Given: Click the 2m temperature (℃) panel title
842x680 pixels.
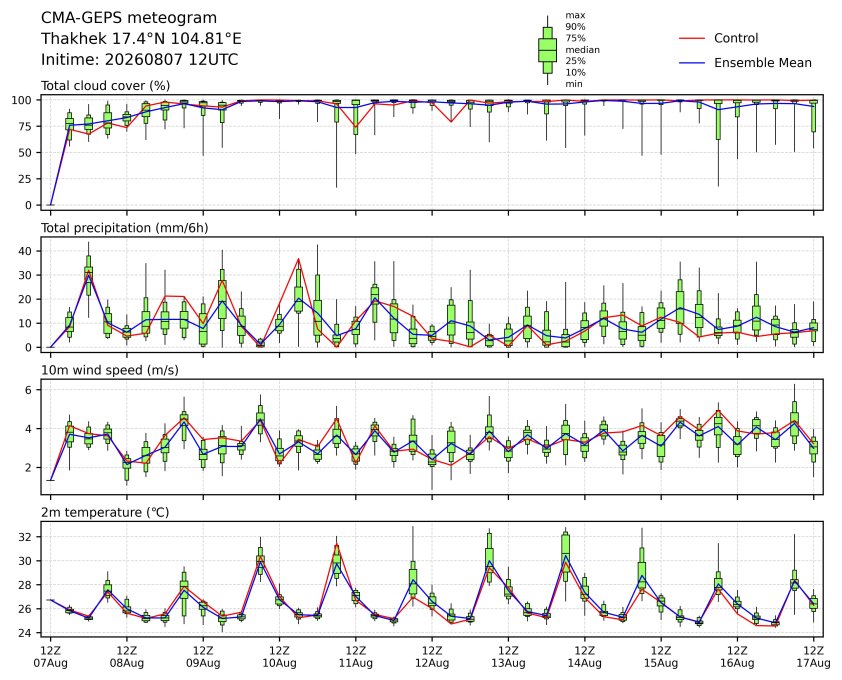Looking at the screenshot, I should click(x=105, y=512).
